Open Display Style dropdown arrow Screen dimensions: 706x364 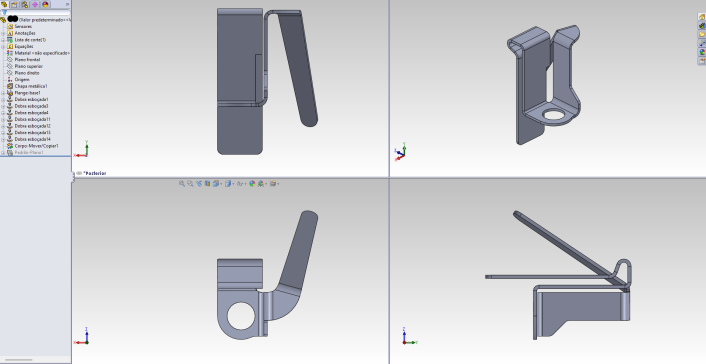233,184
